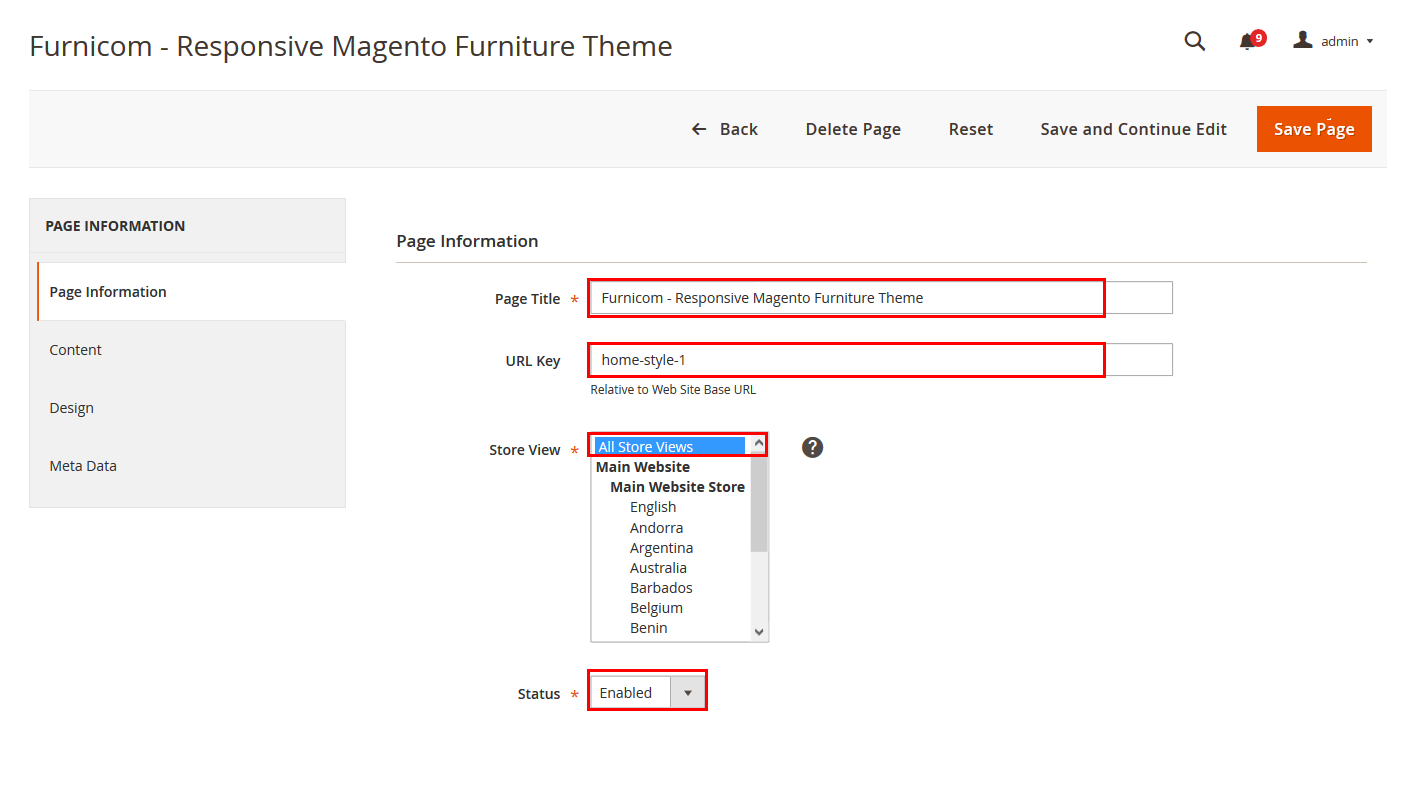Click Store View list scroll-up arrow
Screen dimensions: 1407x795
759,443
